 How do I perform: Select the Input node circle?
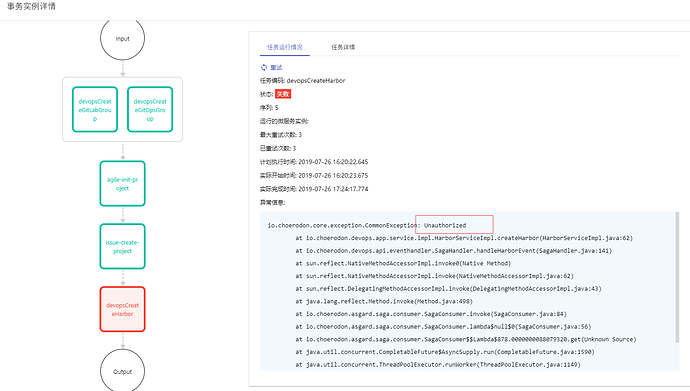(x=122, y=38)
